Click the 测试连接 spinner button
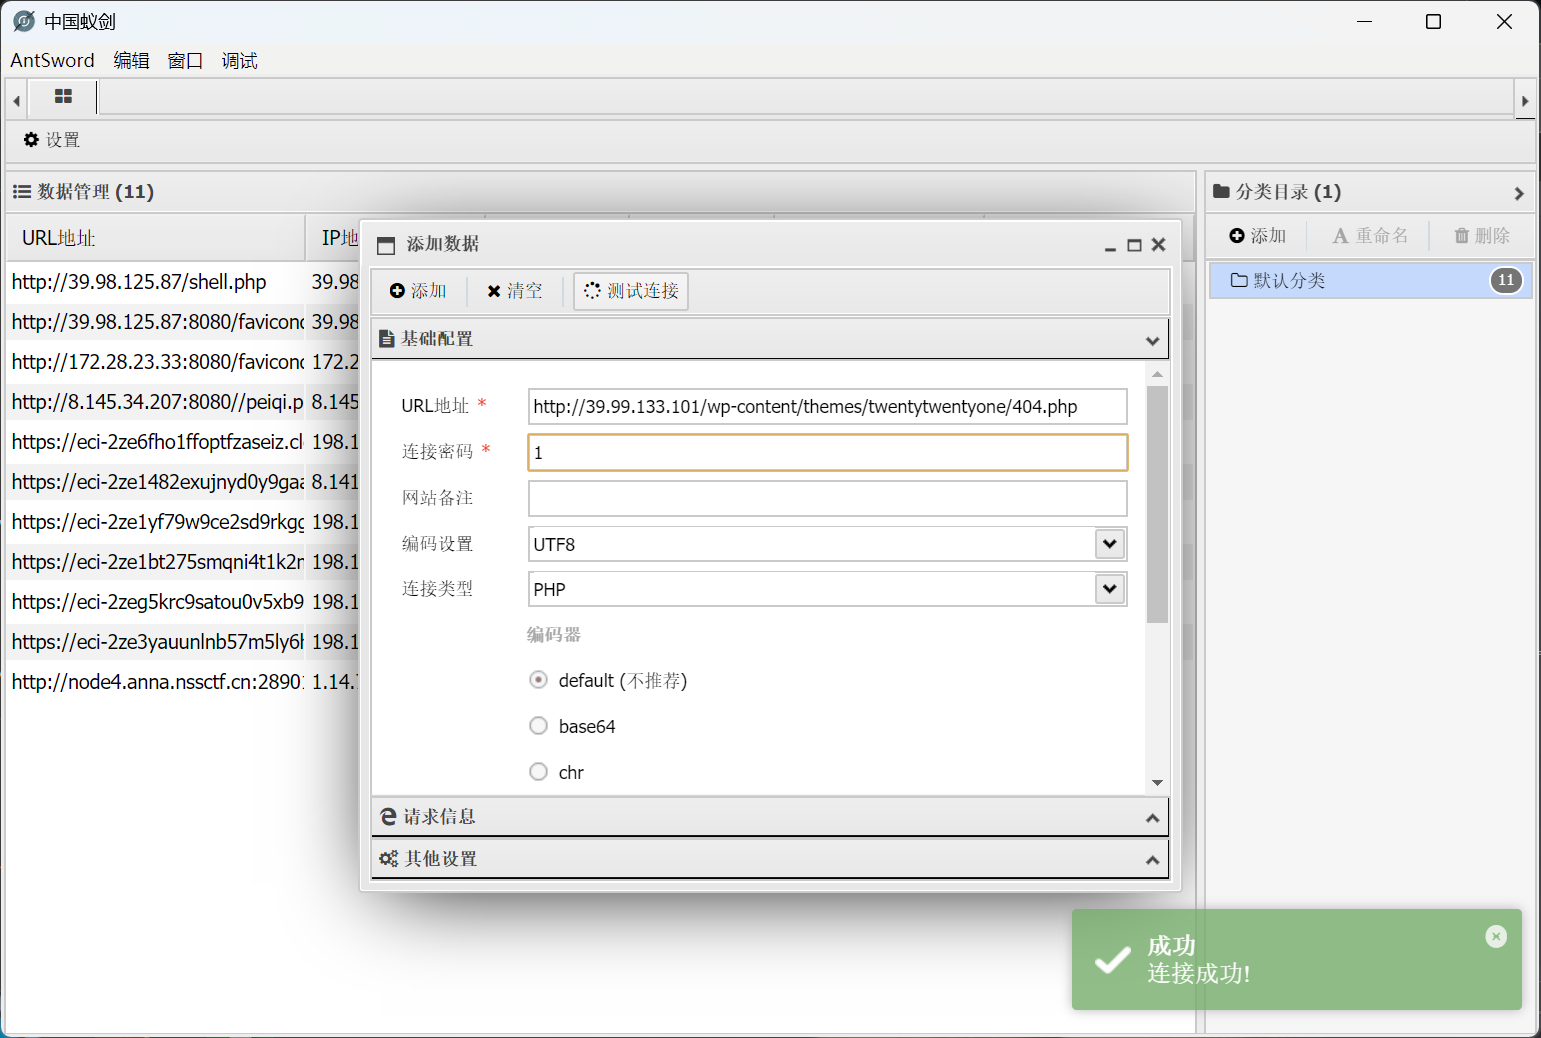1541x1038 pixels. 631,291
